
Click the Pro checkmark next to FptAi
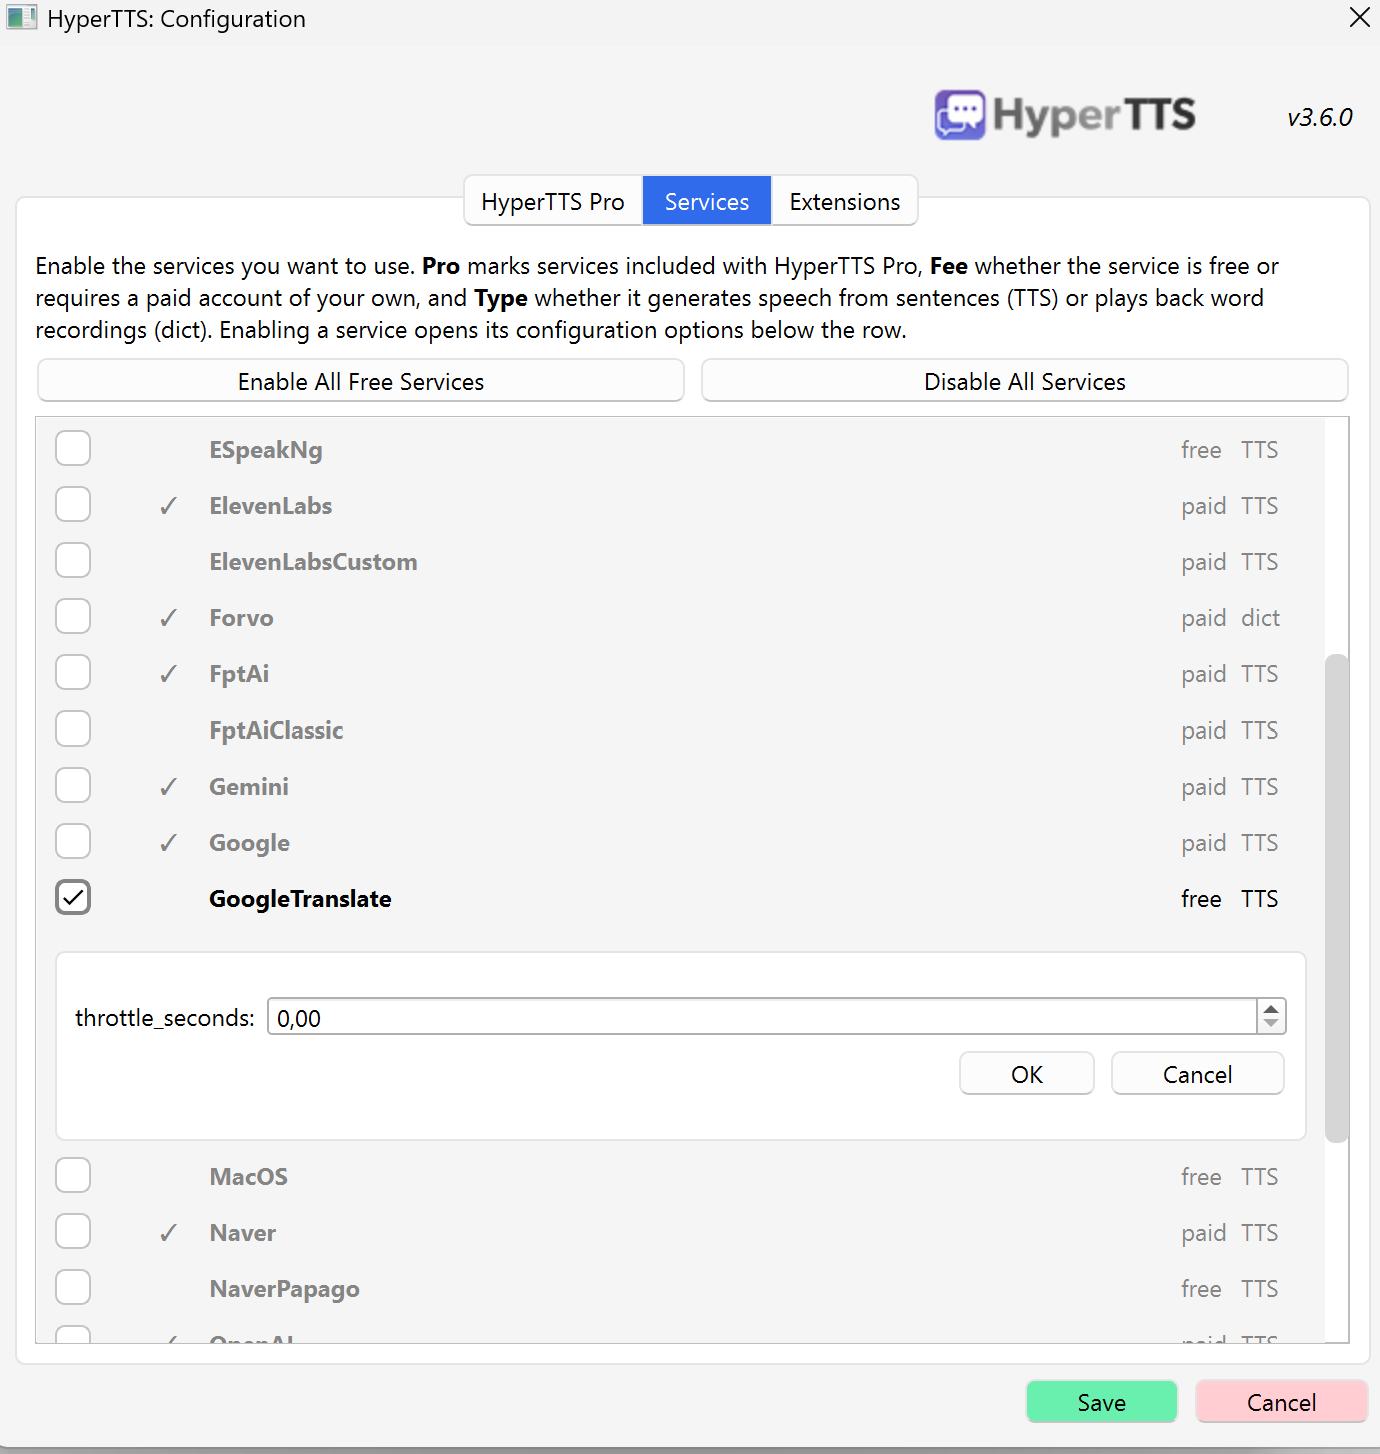click(x=169, y=674)
